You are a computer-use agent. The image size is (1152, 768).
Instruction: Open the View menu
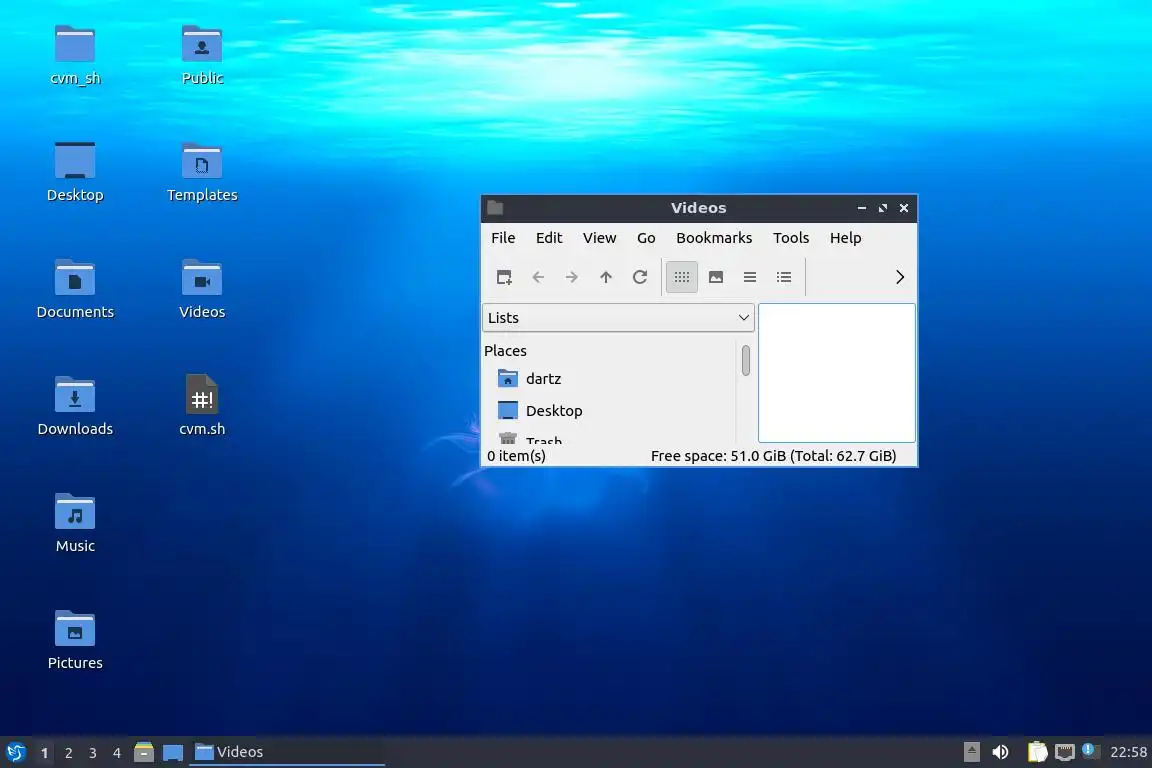(x=600, y=238)
